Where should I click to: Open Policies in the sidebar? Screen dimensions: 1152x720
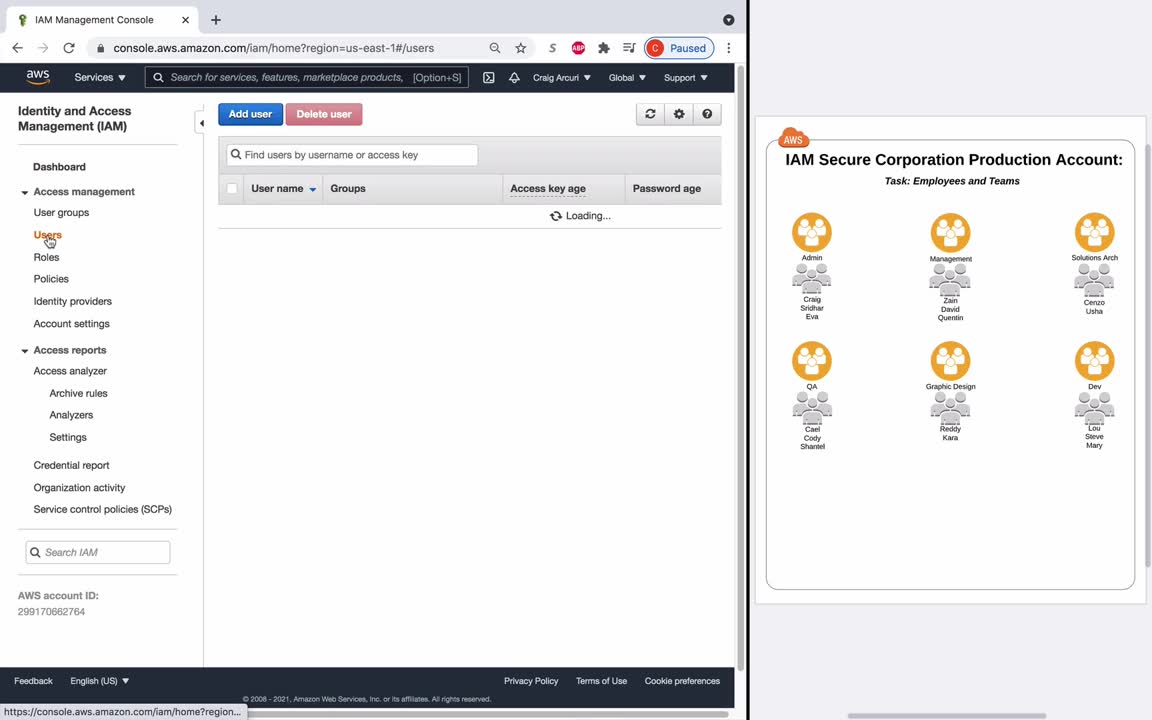tap(51, 279)
